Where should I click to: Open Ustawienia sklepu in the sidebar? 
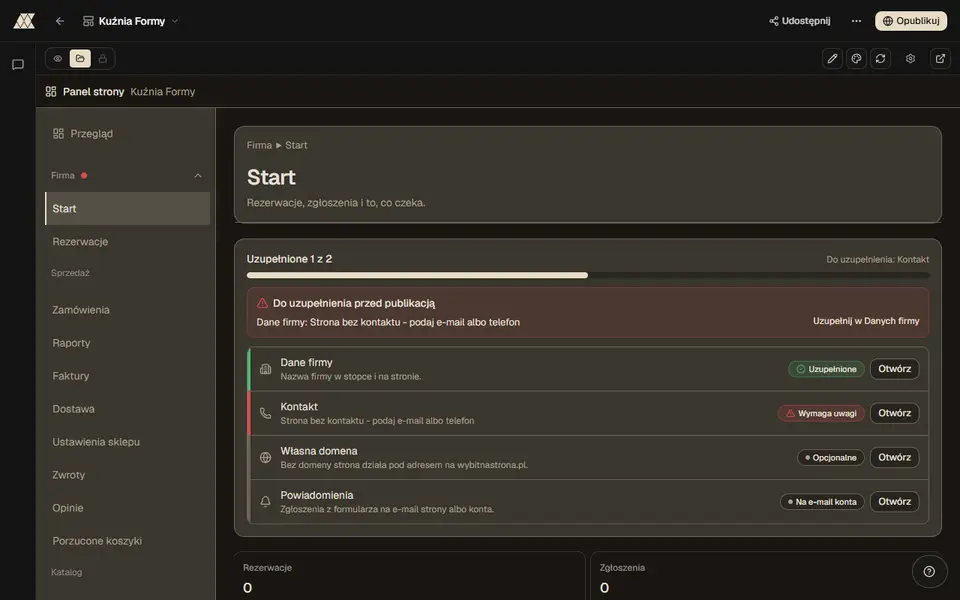click(x=127, y=442)
